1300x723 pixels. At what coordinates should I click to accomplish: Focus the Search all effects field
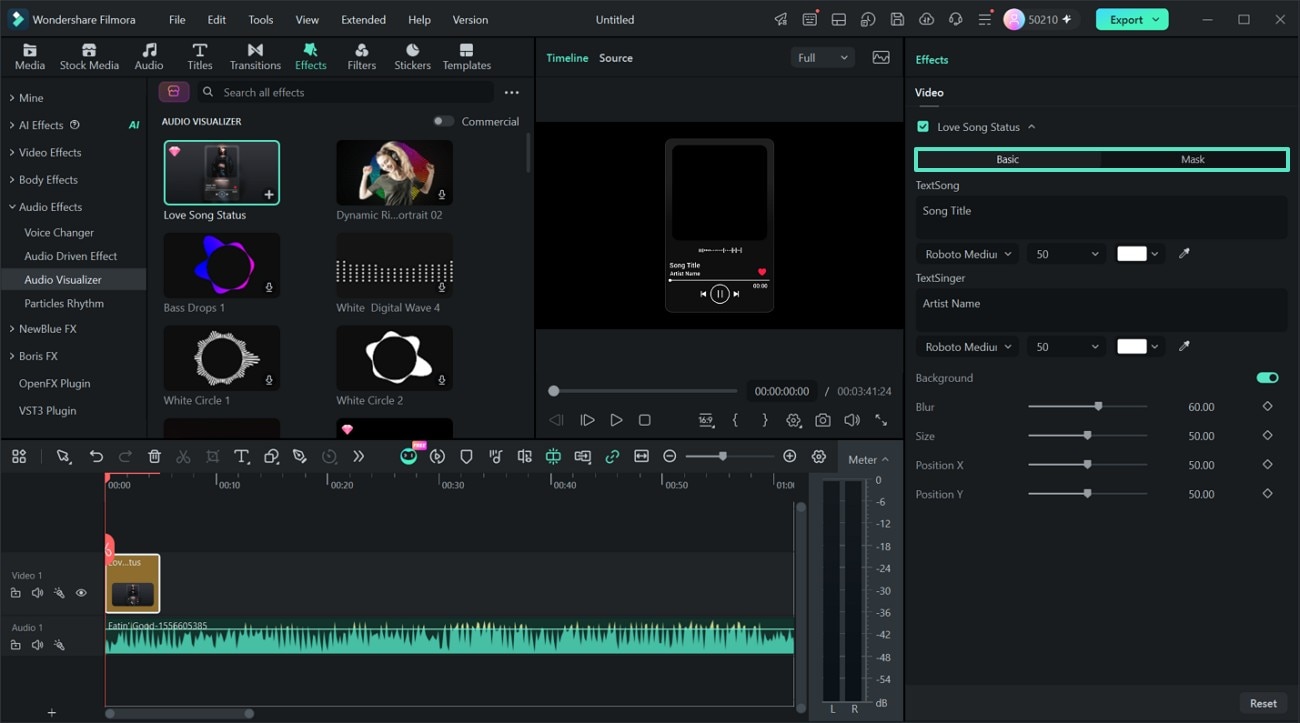point(345,92)
